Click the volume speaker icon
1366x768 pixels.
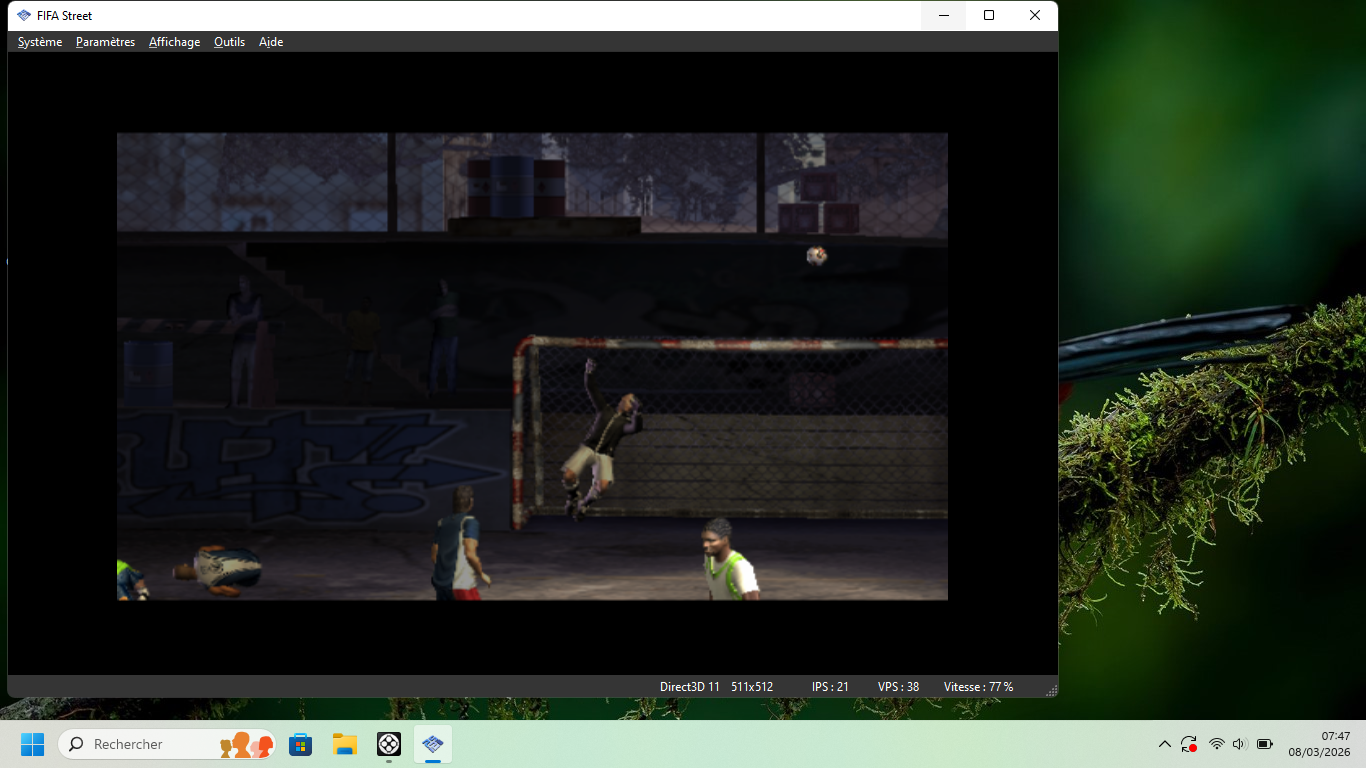[1240, 744]
